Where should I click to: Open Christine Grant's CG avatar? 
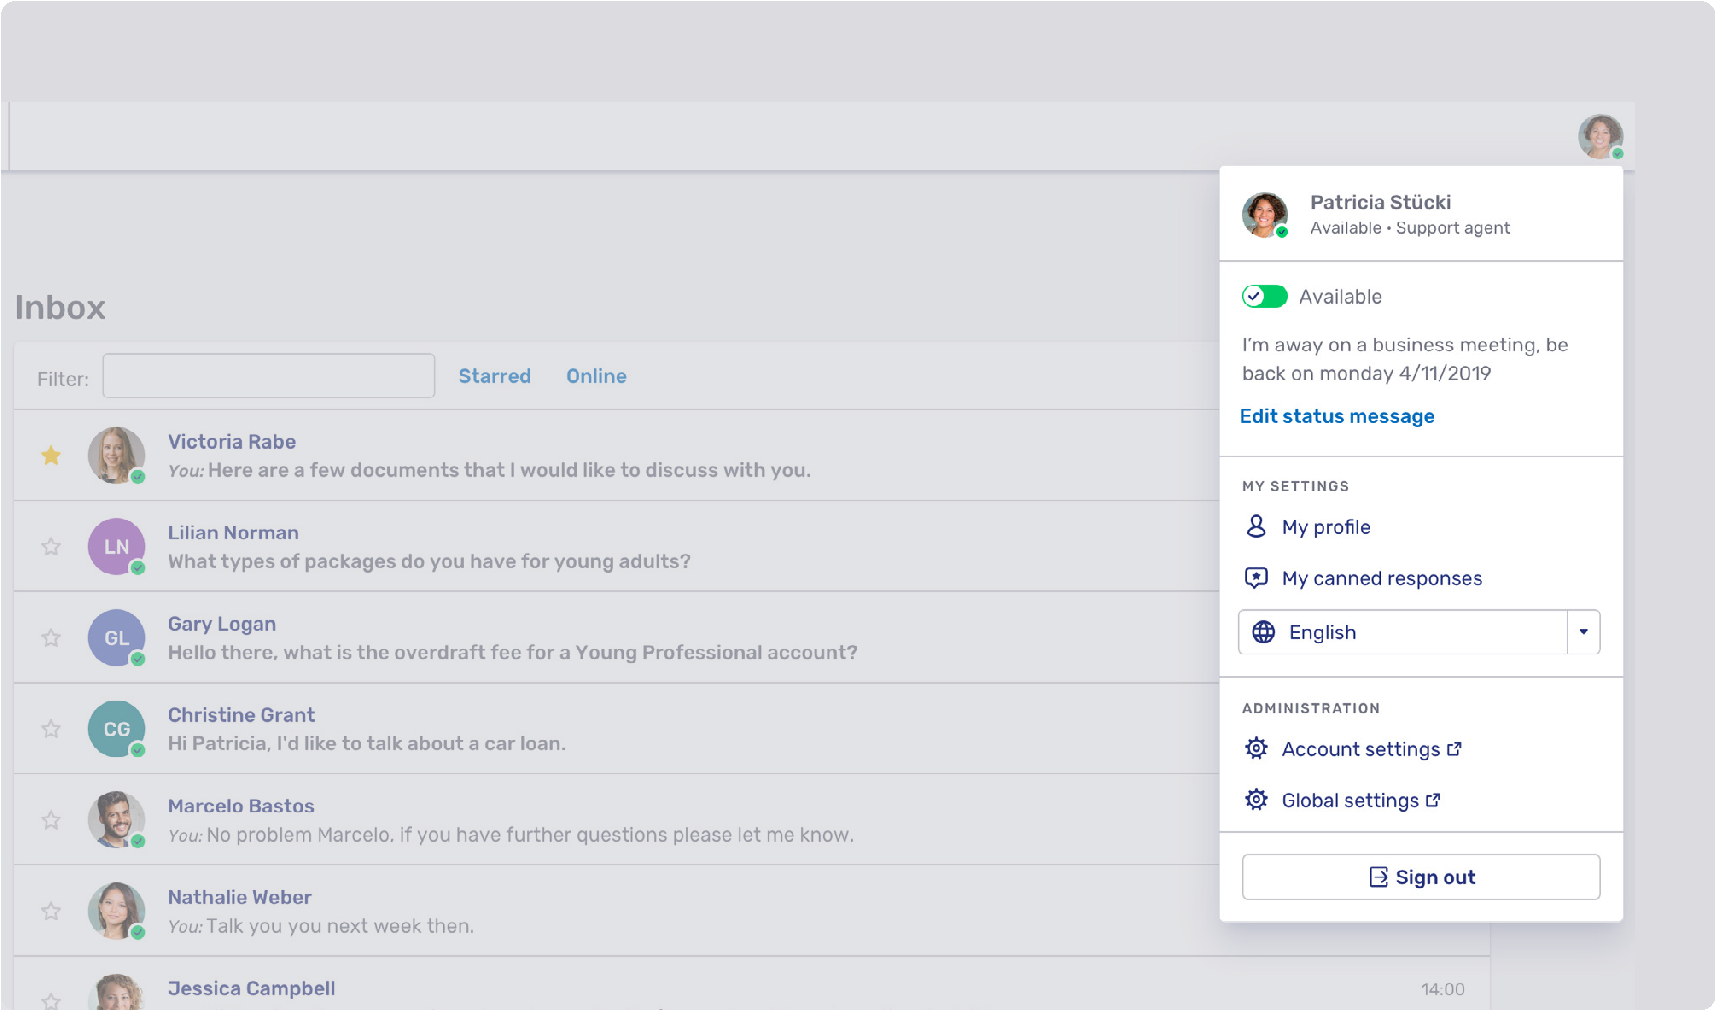[x=116, y=729]
